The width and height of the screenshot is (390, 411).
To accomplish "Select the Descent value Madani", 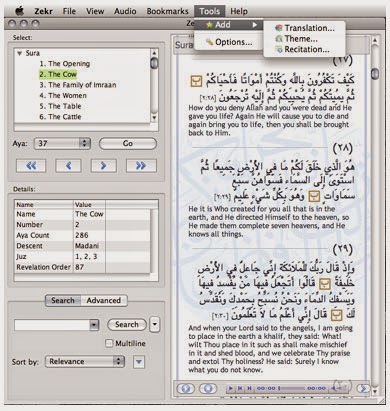I will click(x=87, y=246).
